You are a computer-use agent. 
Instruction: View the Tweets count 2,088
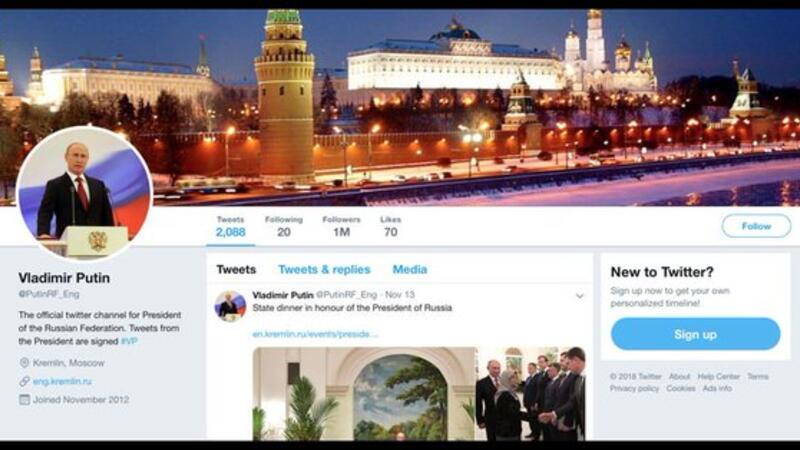tap(231, 227)
